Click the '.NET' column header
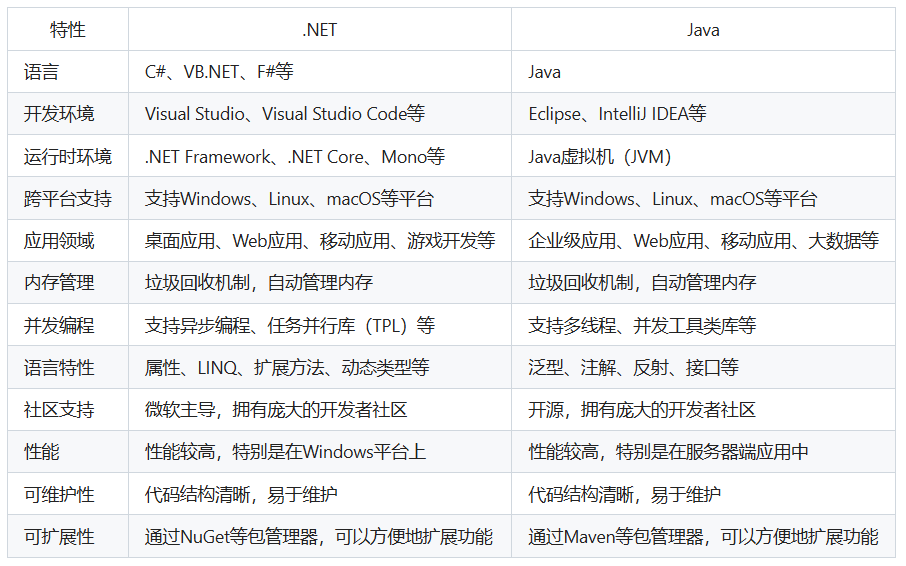The height and width of the screenshot is (566, 906). pyautogui.click(x=320, y=29)
